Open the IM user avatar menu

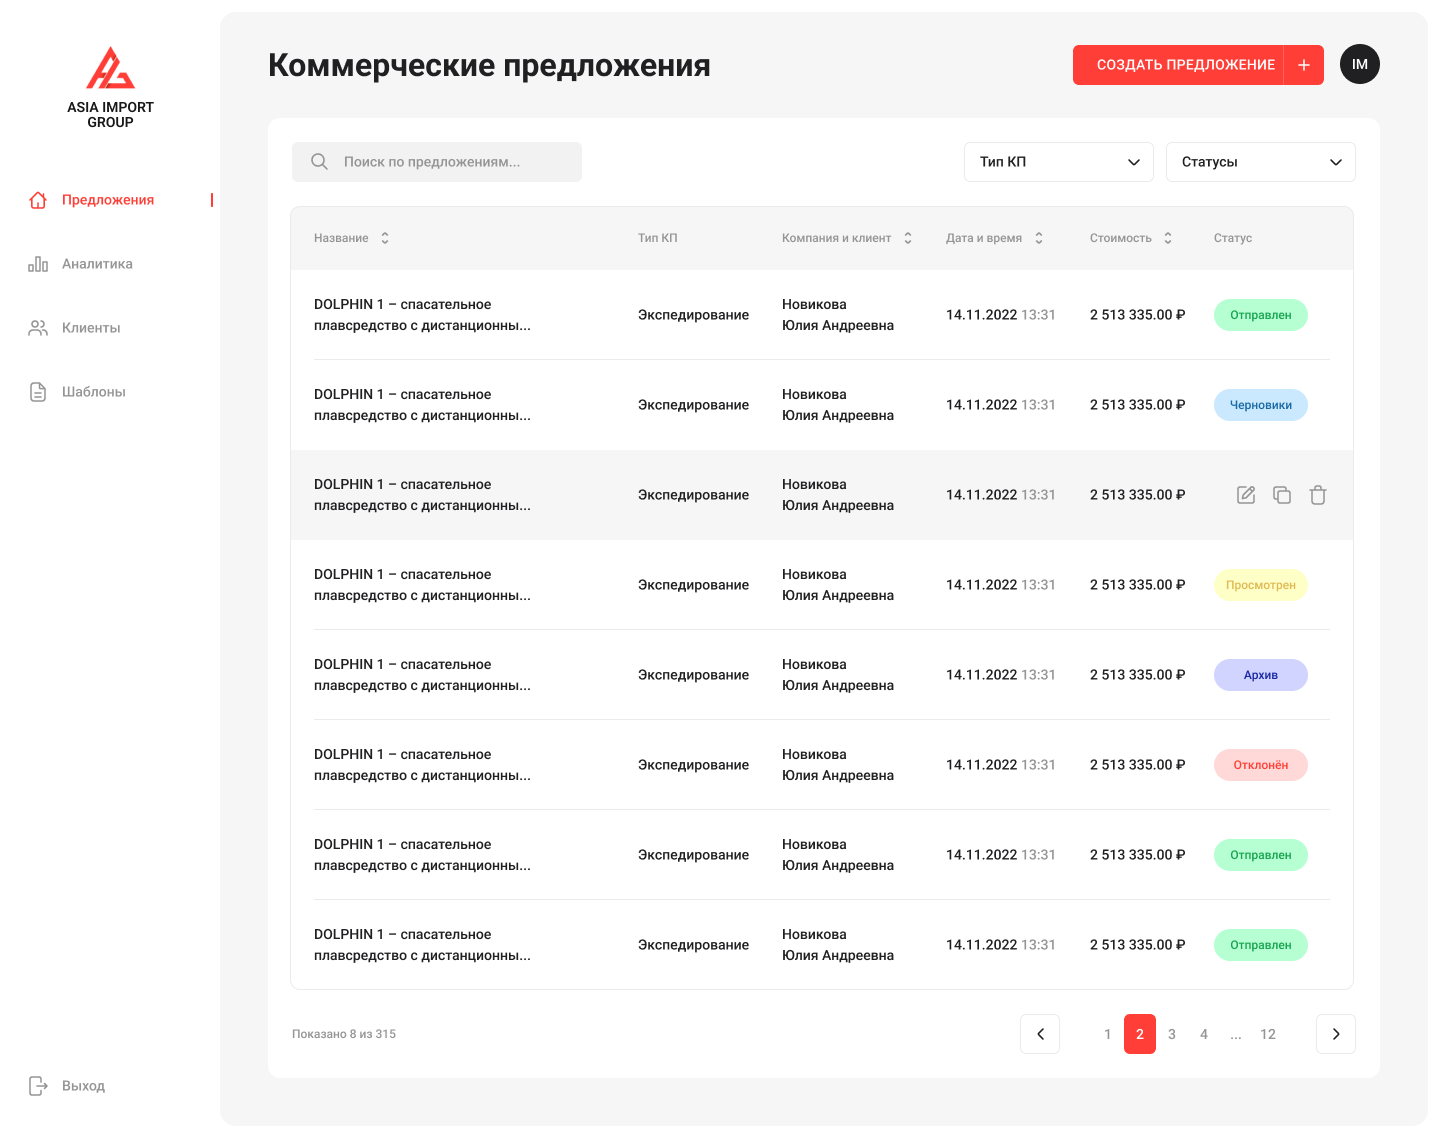point(1360,64)
